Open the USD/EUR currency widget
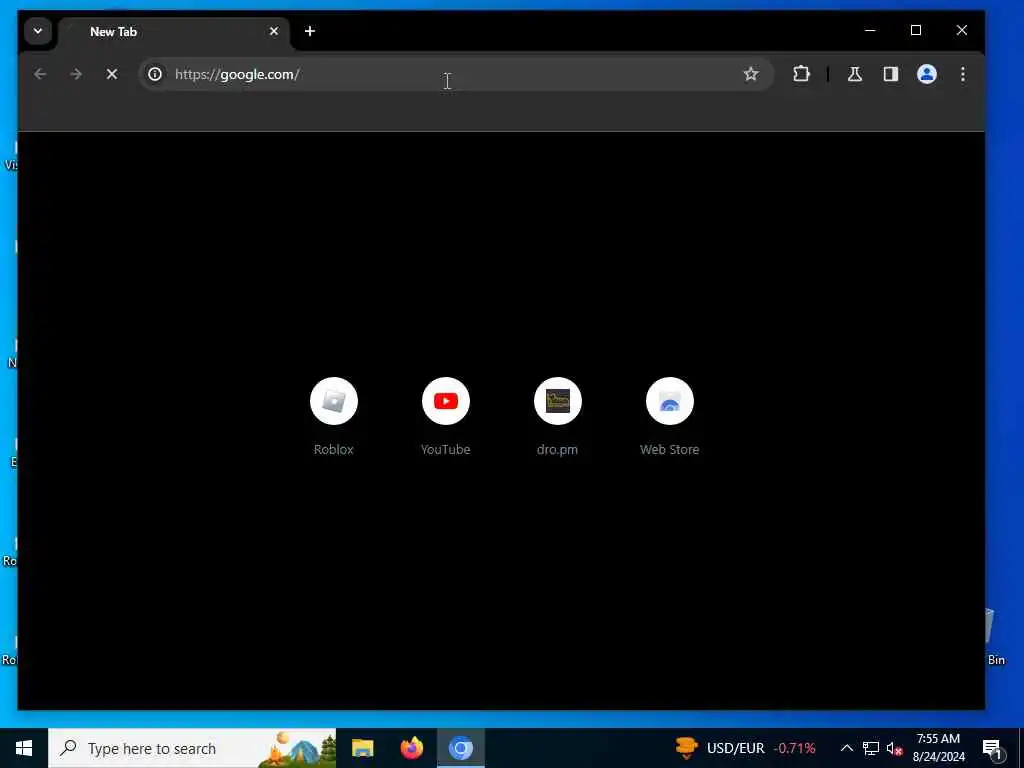This screenshot has height=768, width=1024. (745, 748)
